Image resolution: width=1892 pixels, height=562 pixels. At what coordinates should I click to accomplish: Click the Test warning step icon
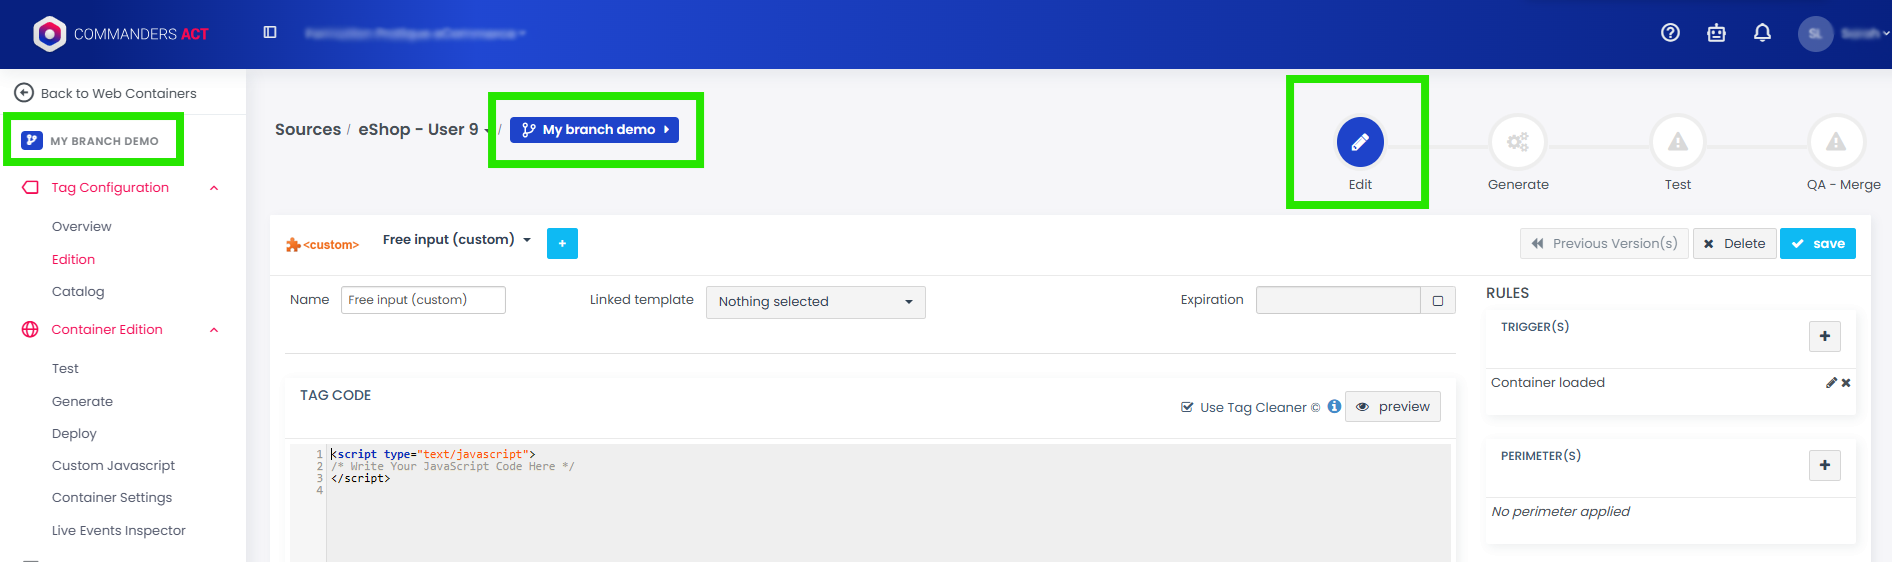[x=1677, y=142]
